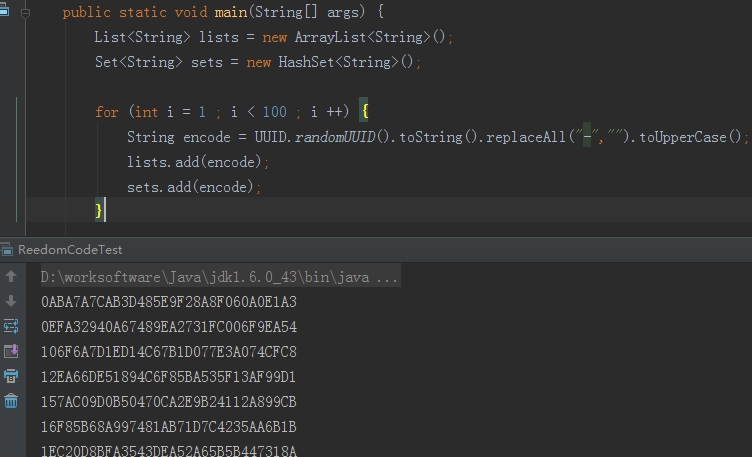The height and width of the screenshot is (457, 752).
Task: Click the java command line in console
Action: point(220,277)
